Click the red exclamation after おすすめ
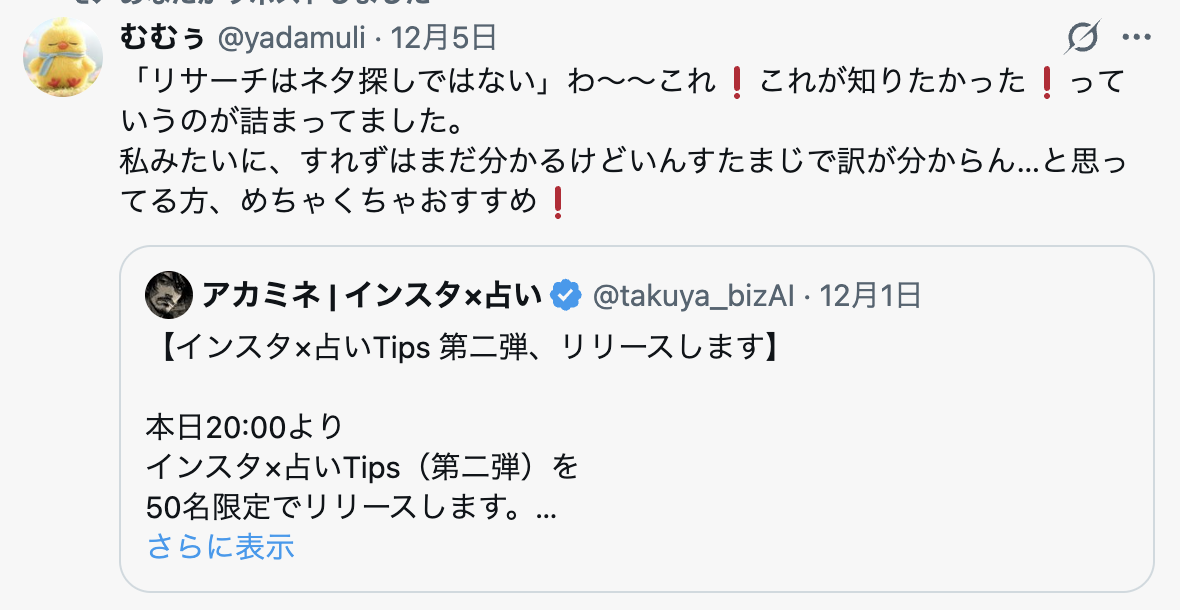Screen dimensions: 1180x610 (x=558, y=202)
